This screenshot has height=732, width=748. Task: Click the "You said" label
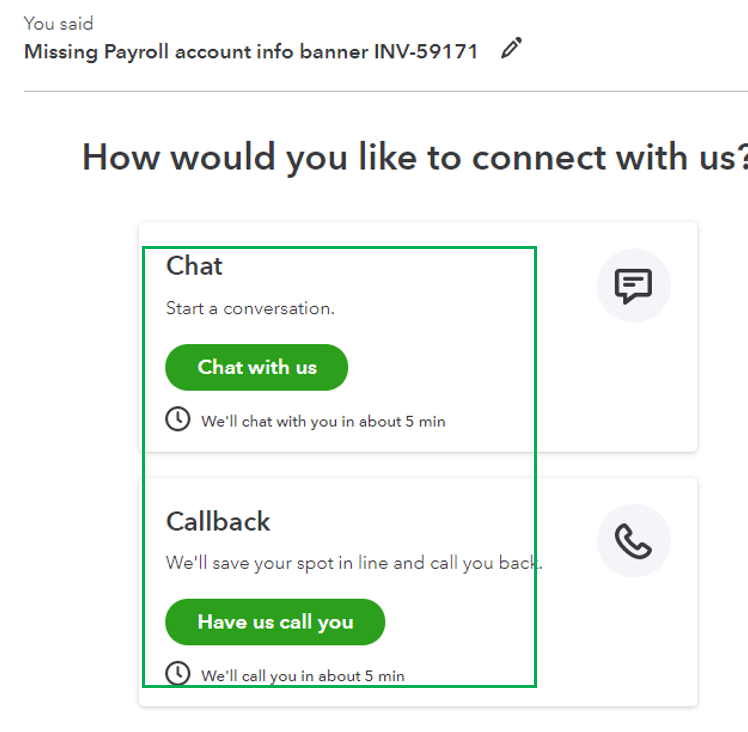point(58,23)
